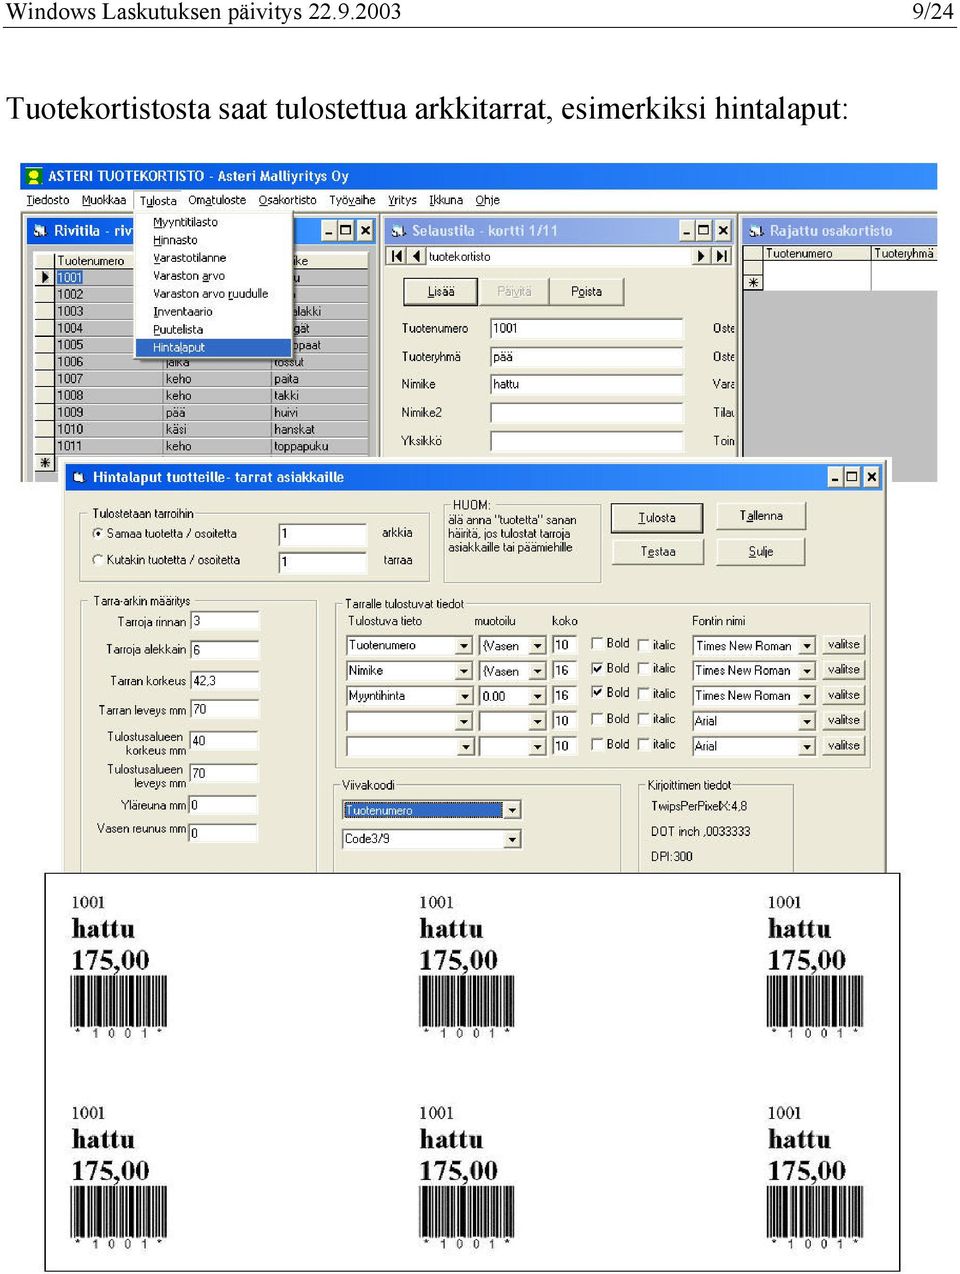Enable italic for the Tuotenumero row
The height and width of the screenshot is (1274, 960).
pos(644,645)
